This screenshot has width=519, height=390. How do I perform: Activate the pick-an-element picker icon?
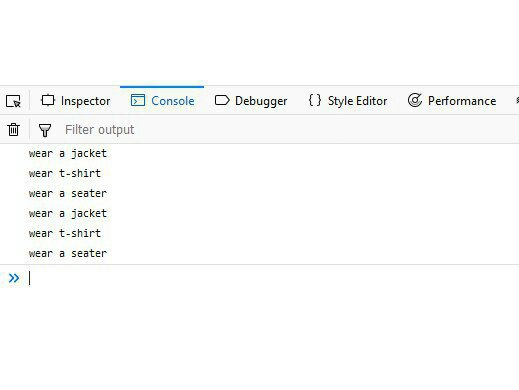(x=13, y=101)
